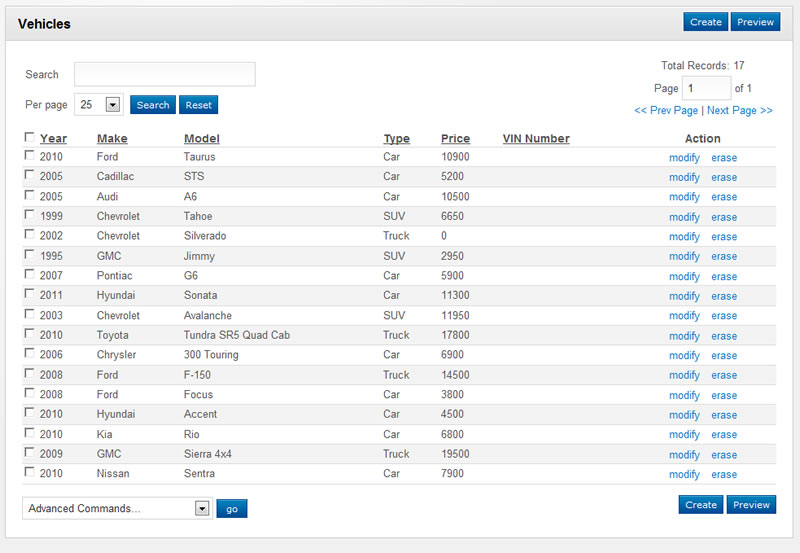Erase the Hyundai Sonata record

point(724,296)
